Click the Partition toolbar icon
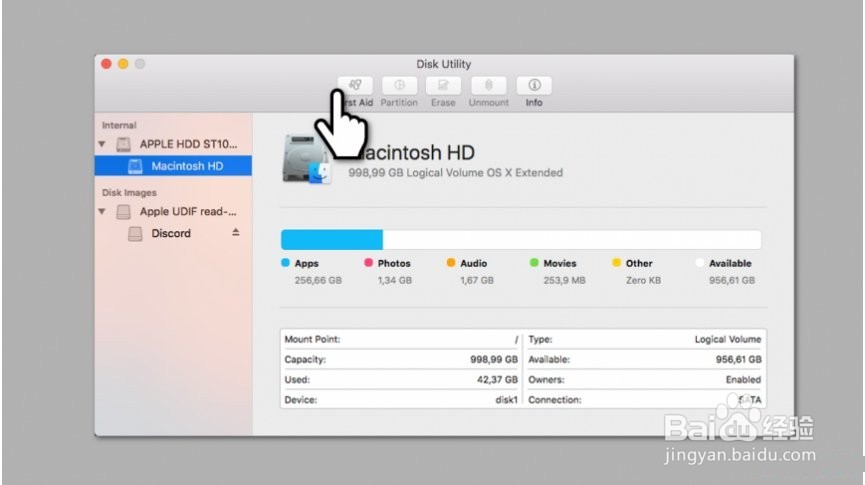Image resolution: width=865 pixels, height=485 pixels. tap(399, 85)
